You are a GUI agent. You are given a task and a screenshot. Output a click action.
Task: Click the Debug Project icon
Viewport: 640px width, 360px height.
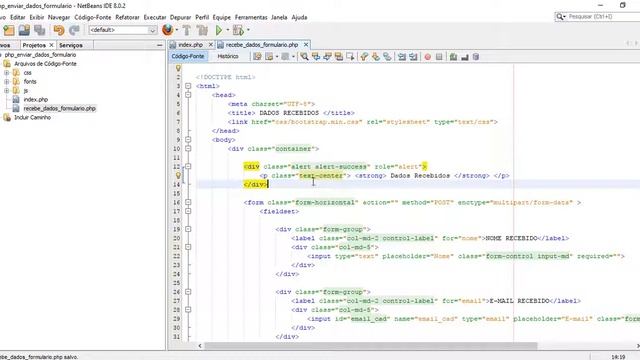(x=238, y=30)
